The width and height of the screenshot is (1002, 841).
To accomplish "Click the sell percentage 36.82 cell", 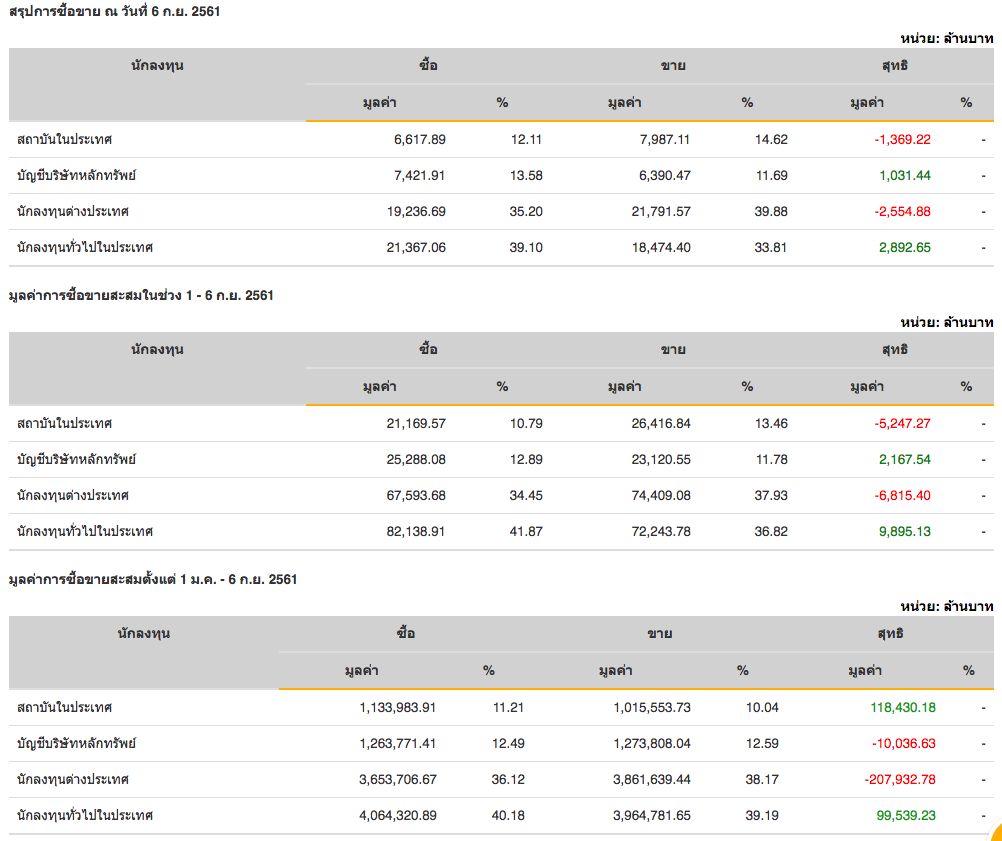I will click(x=771, y=532).
